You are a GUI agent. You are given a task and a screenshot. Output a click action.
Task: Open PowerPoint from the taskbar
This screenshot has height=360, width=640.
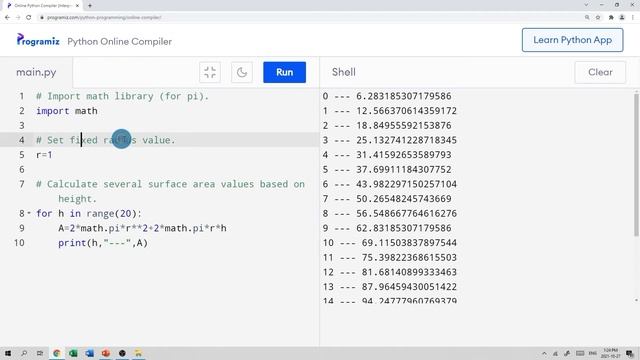[106, 353]
